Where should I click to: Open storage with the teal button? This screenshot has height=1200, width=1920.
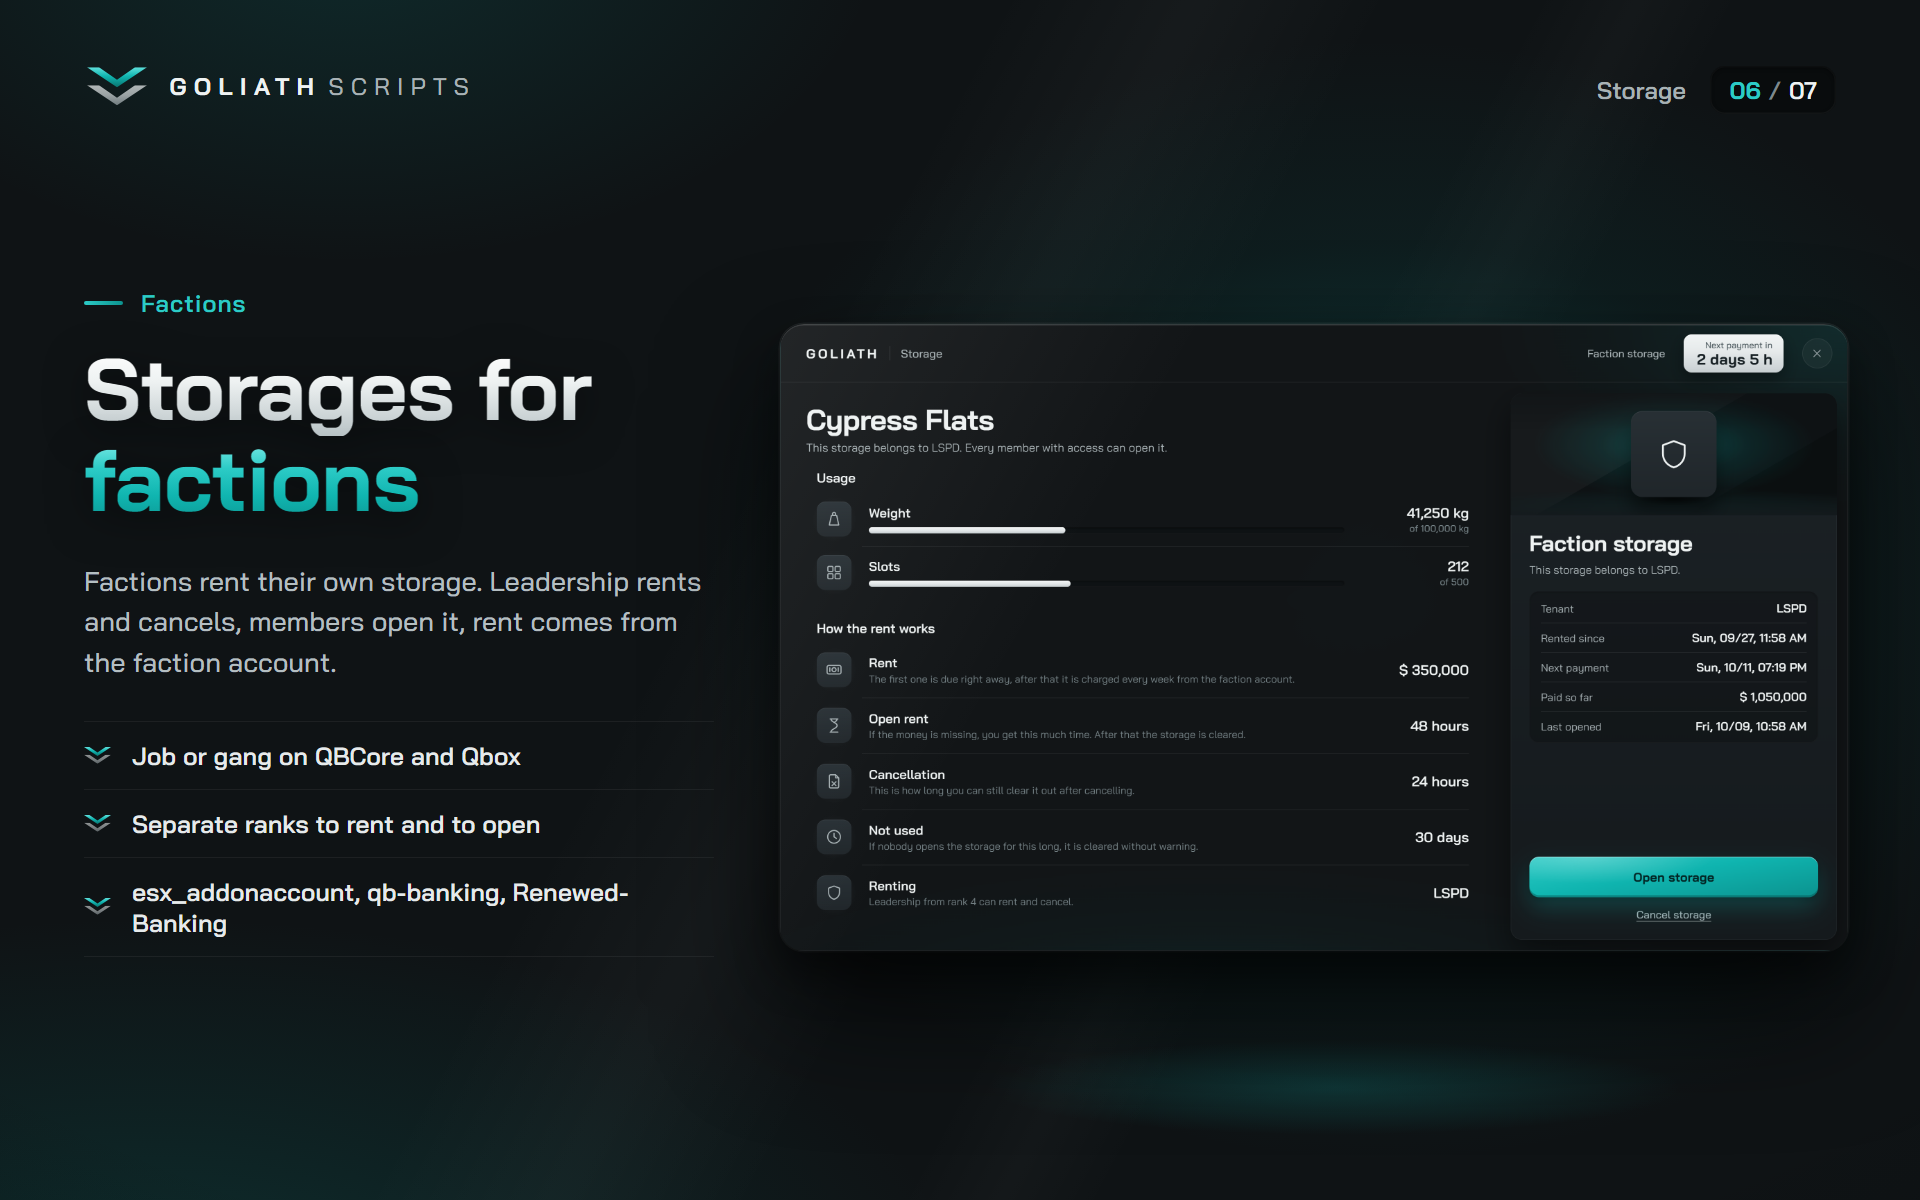1673,877
